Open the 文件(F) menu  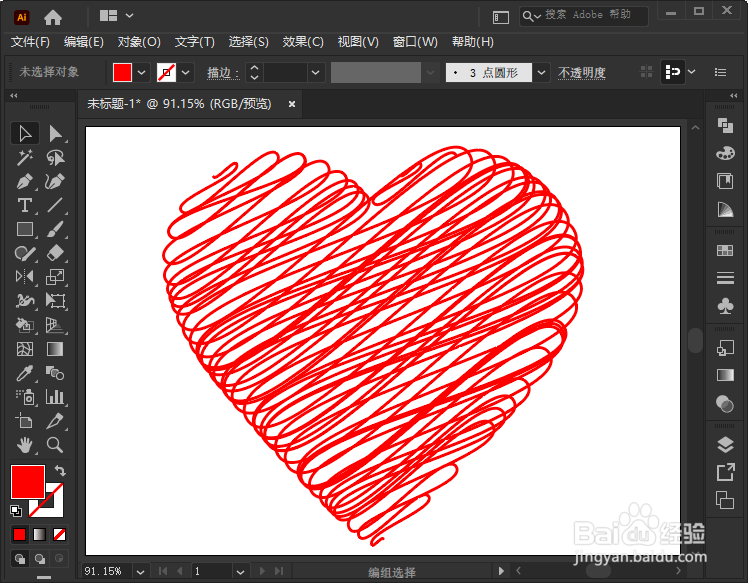coord(30,42)
